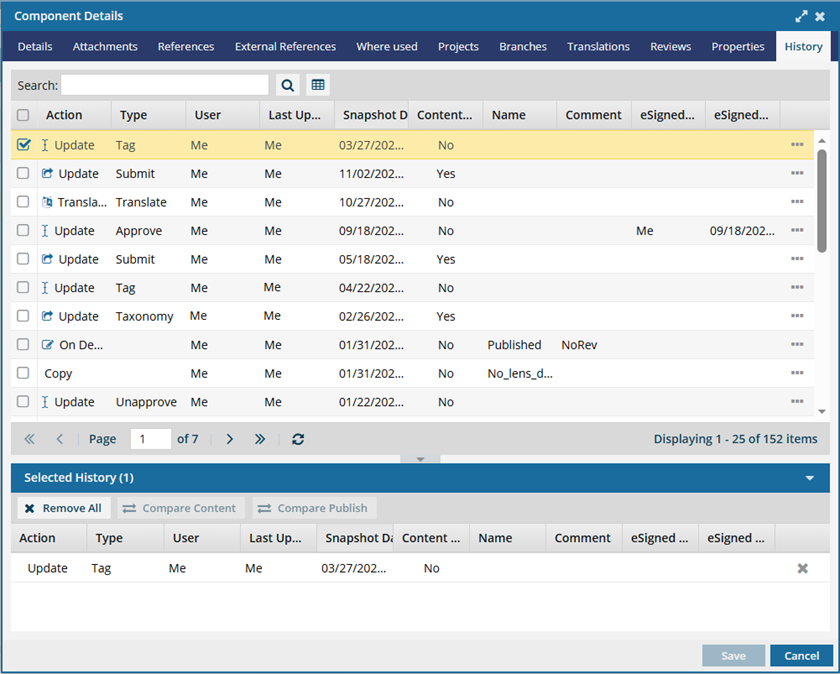840x674 pixels.
Task: Remove selected Tag entry with X icon
Action: [802, 568]
